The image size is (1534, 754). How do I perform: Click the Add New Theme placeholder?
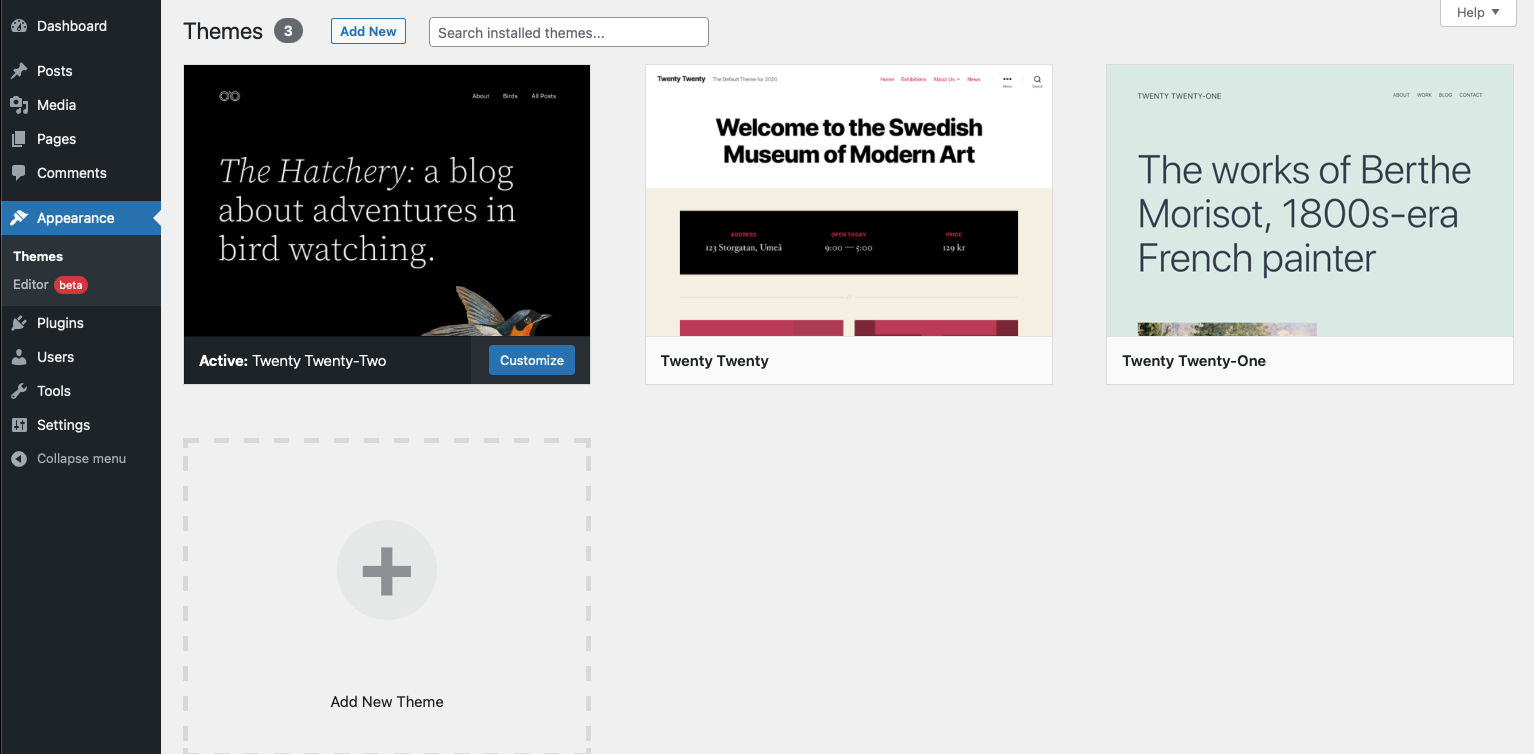387,570
